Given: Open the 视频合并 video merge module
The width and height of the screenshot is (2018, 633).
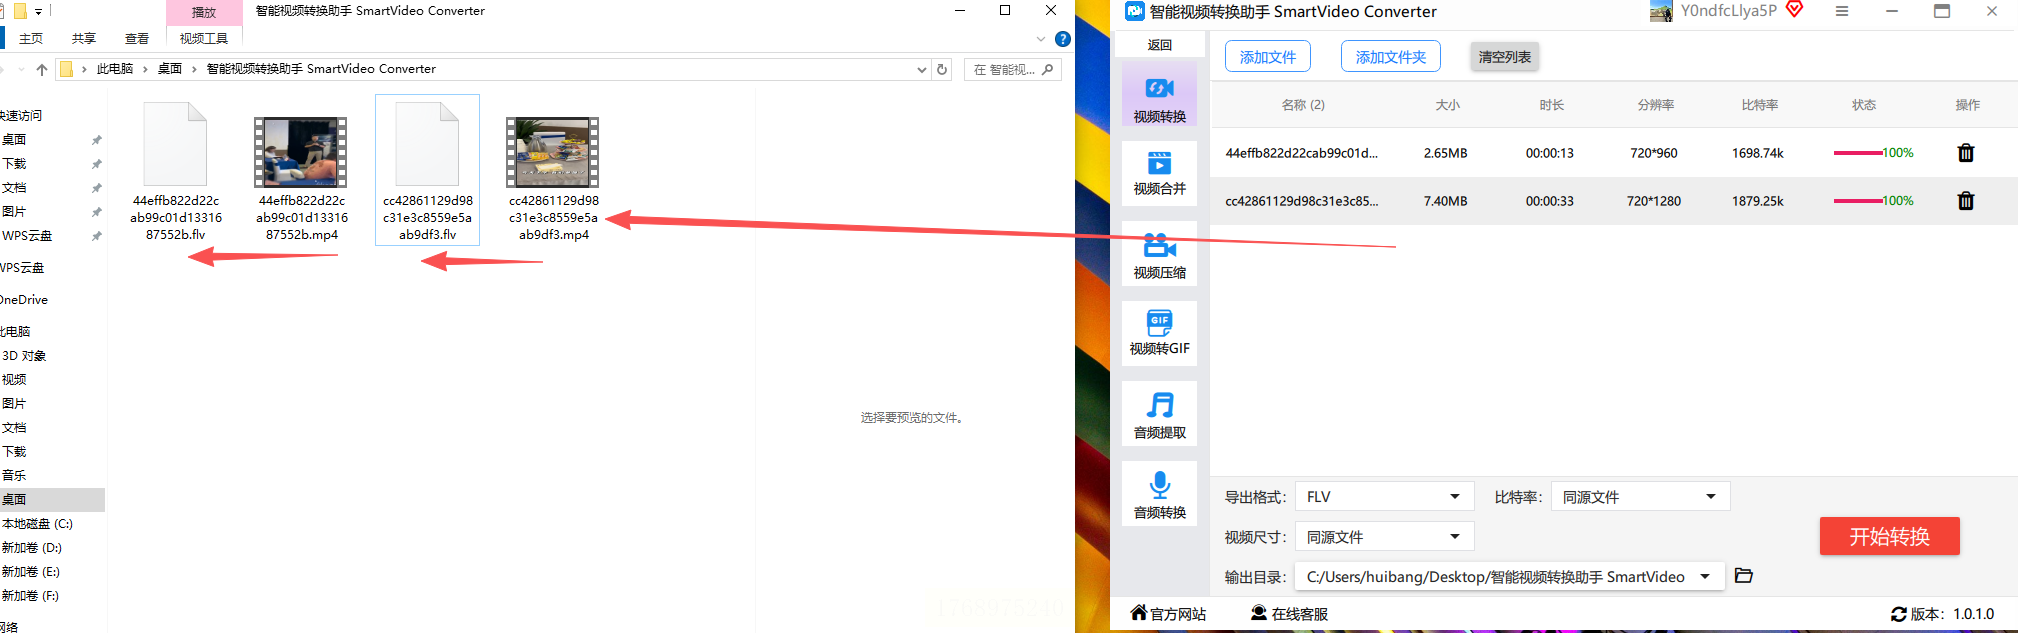Looking at the screenshot, I should (x=1159, y=172).
